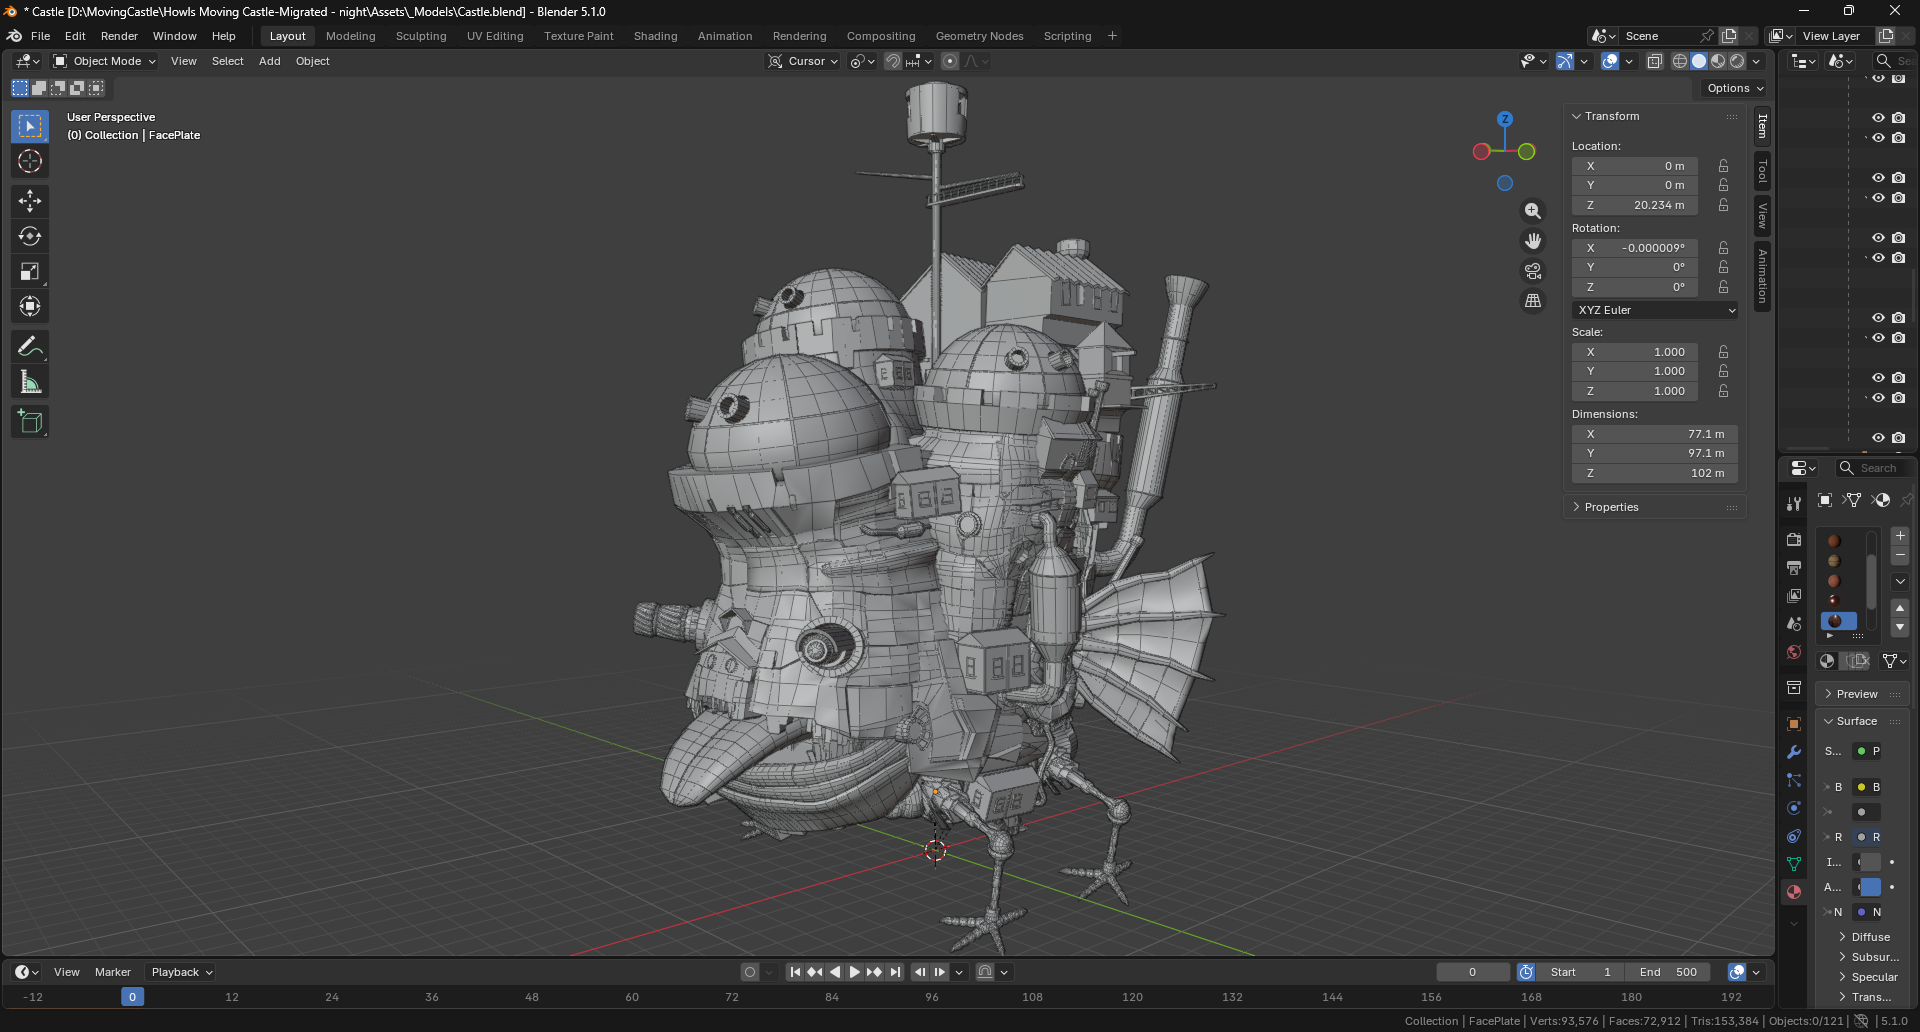
Task: Toggle auto keying in the timeline
Action: pyautogui.click(x=750, y=972)
